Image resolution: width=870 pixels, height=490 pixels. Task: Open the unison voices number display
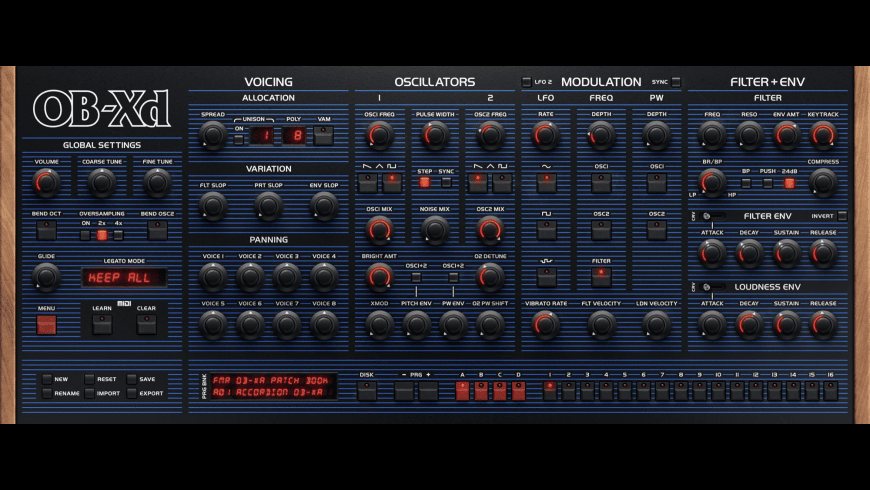pos(261,135)
